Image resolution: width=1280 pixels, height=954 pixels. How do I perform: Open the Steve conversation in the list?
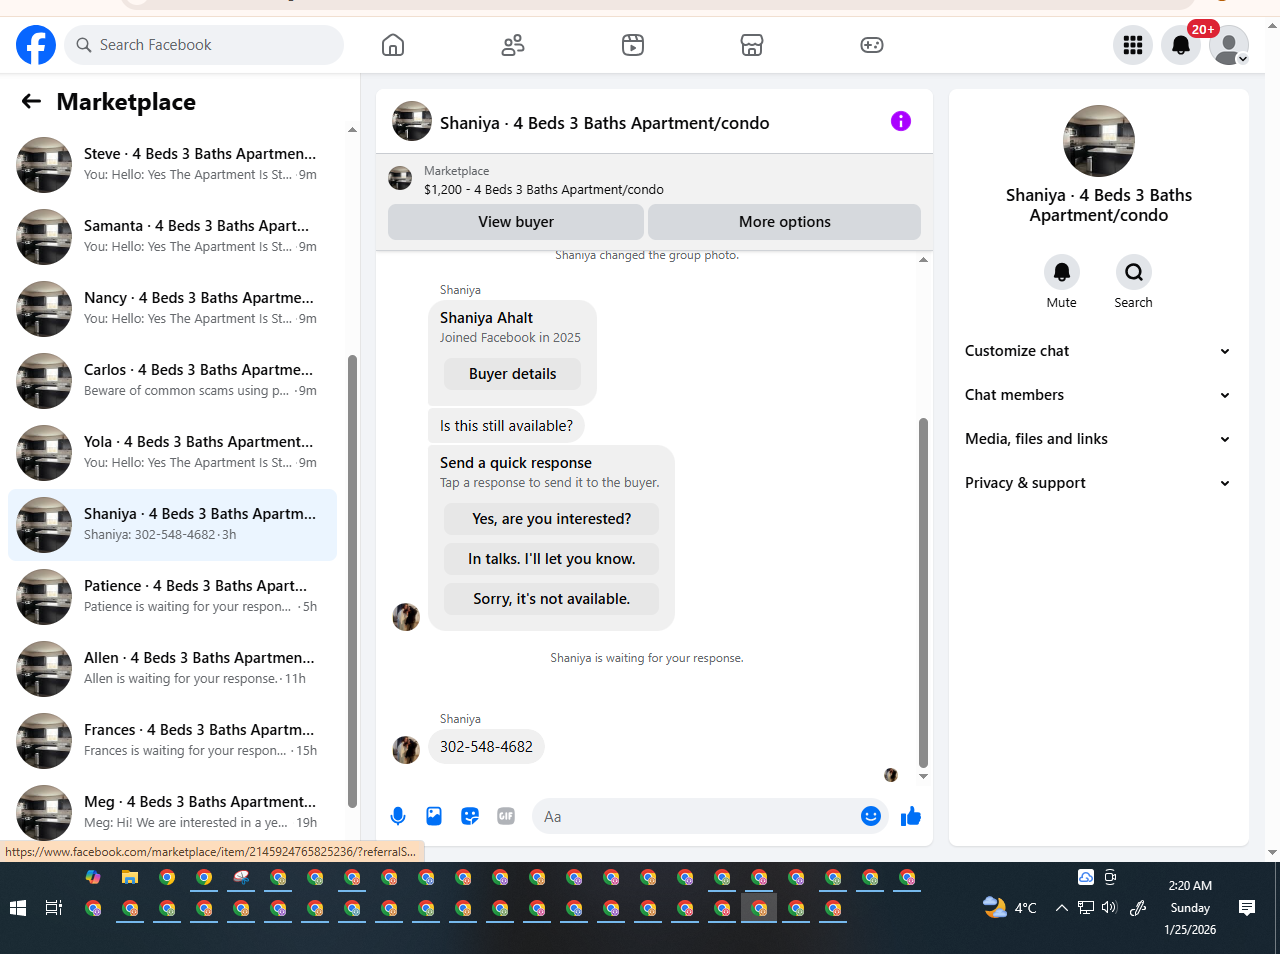pyautogui.click(x=172, y=165)
